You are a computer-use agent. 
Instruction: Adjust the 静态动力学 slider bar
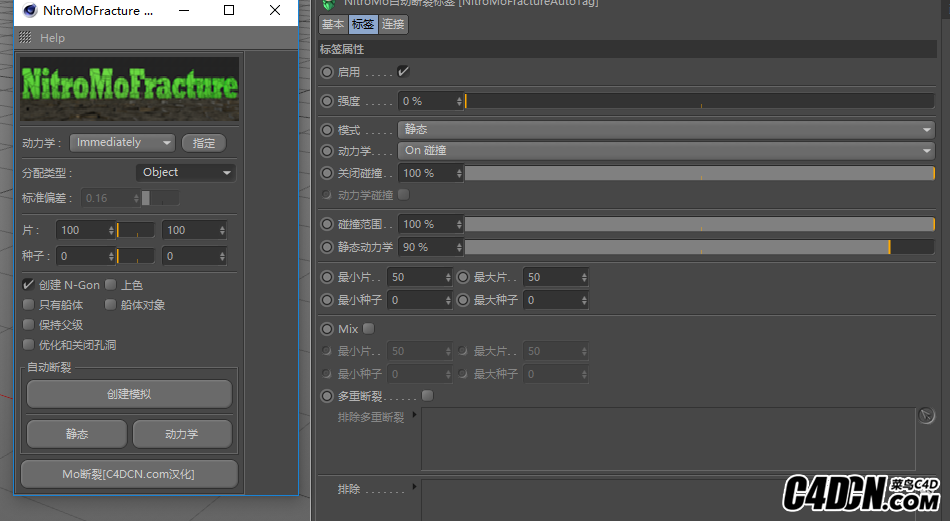pyautogui.click(x=700, y=247)
